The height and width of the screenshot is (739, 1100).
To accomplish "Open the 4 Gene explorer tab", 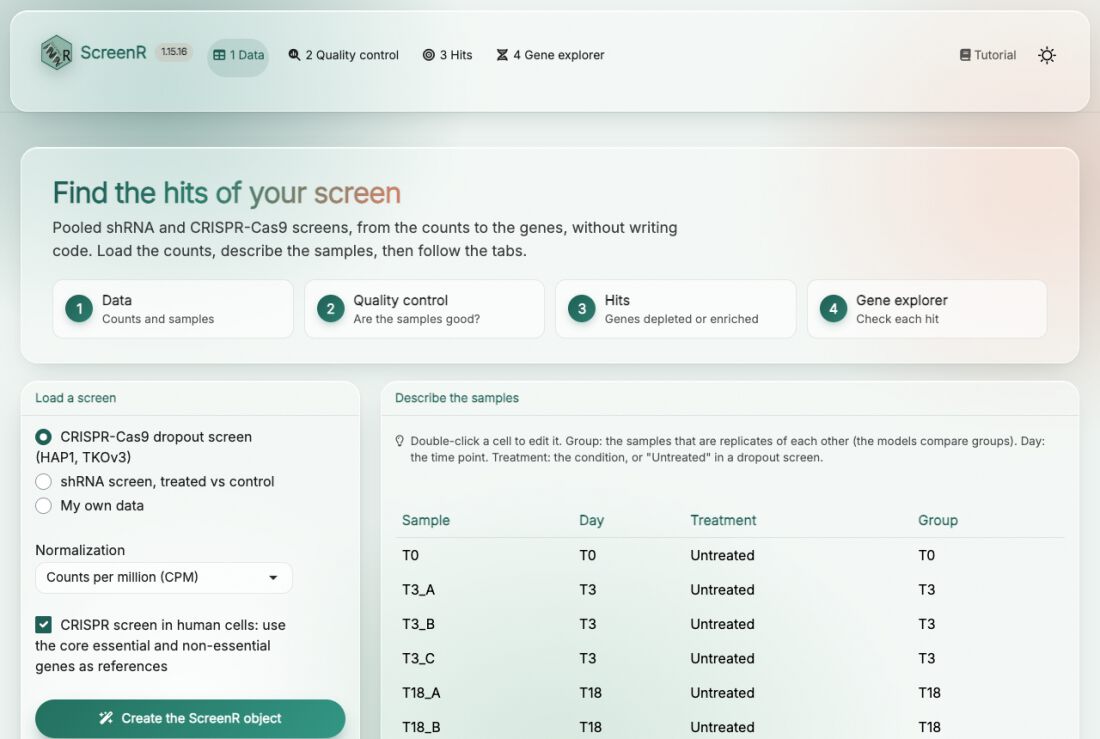I will 551,55.
